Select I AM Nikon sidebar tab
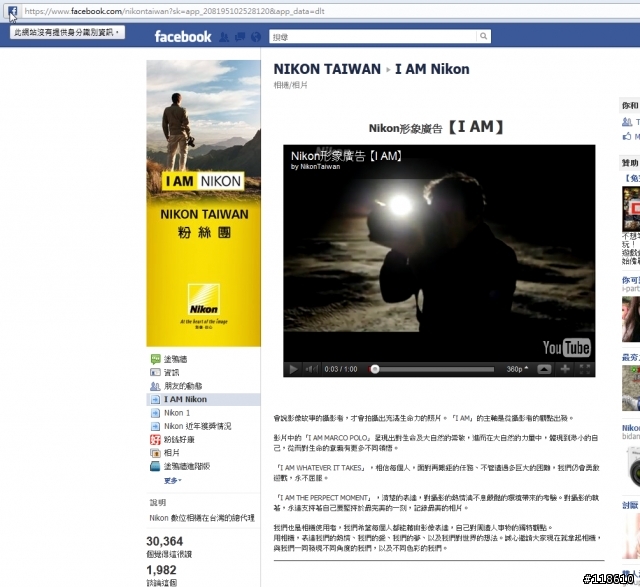Screen dimensions: 640x587 coord(203,399)
